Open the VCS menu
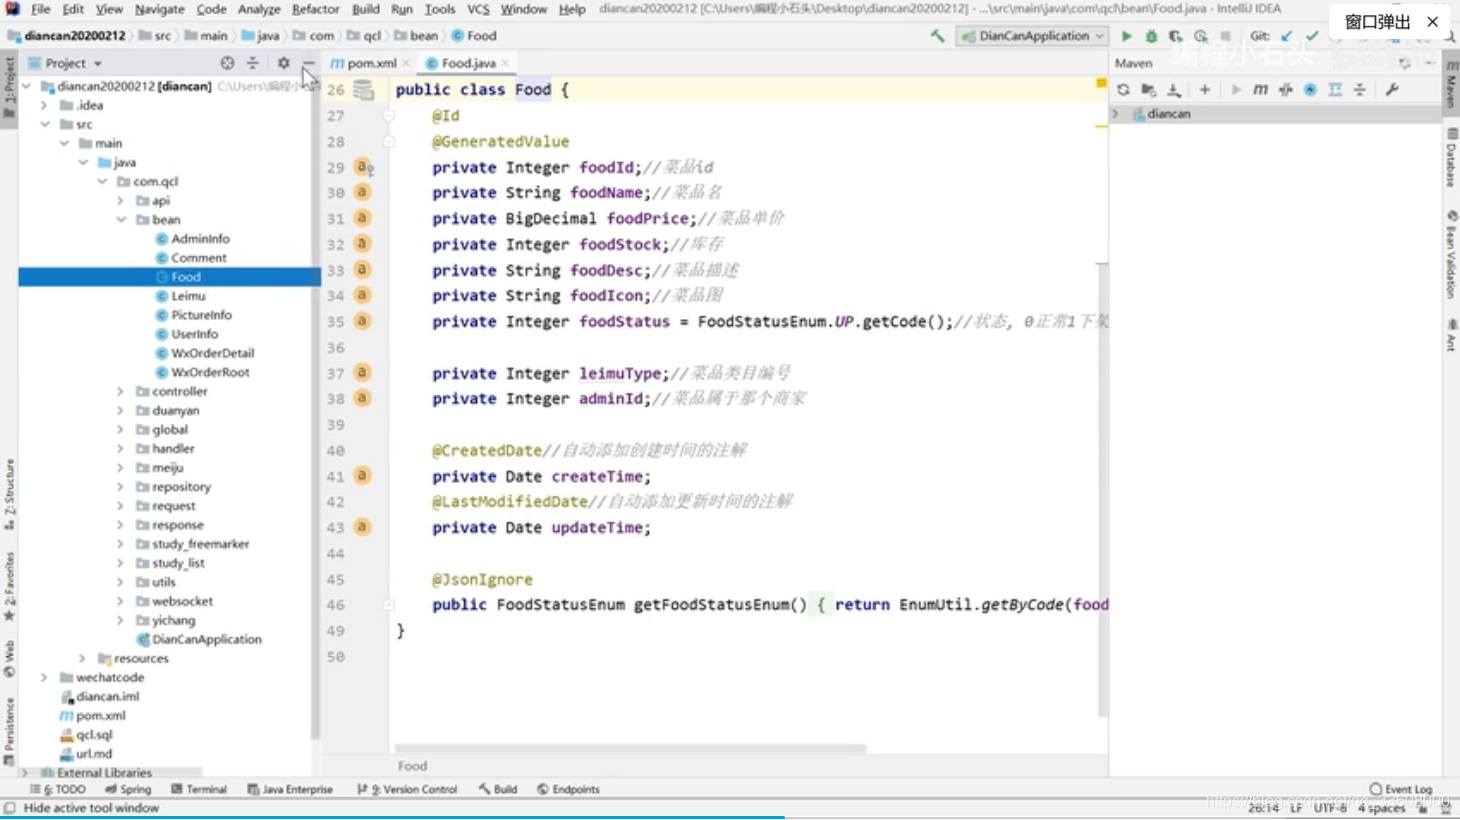Screen dimensions: 1460x820 tap(478, 9)
